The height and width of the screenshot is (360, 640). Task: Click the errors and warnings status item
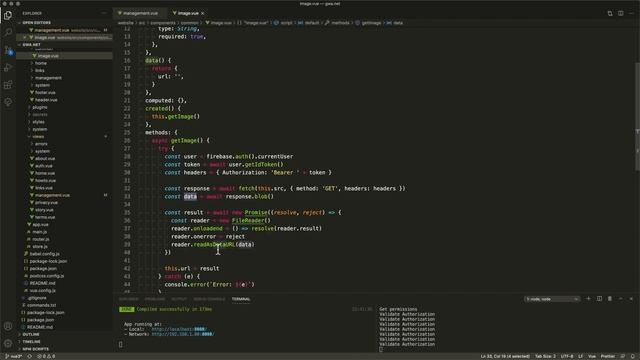[46, 356]
